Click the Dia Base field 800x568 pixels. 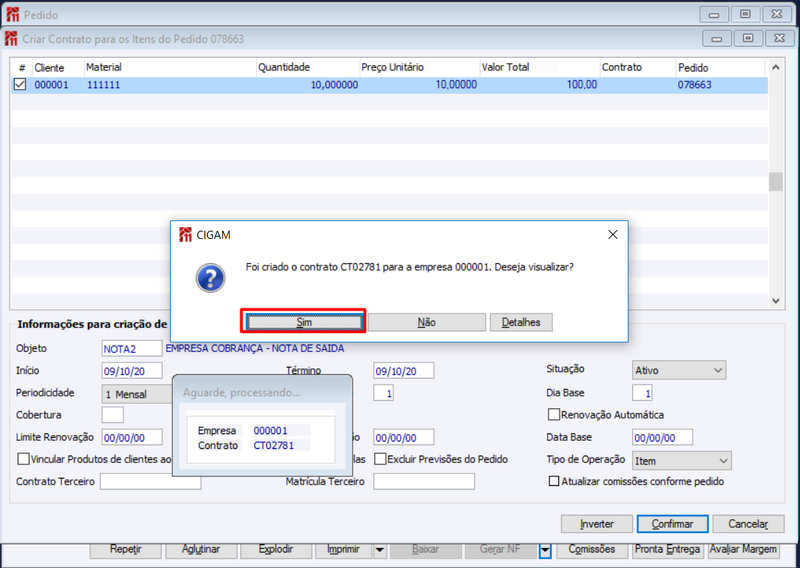coord(642,393)
